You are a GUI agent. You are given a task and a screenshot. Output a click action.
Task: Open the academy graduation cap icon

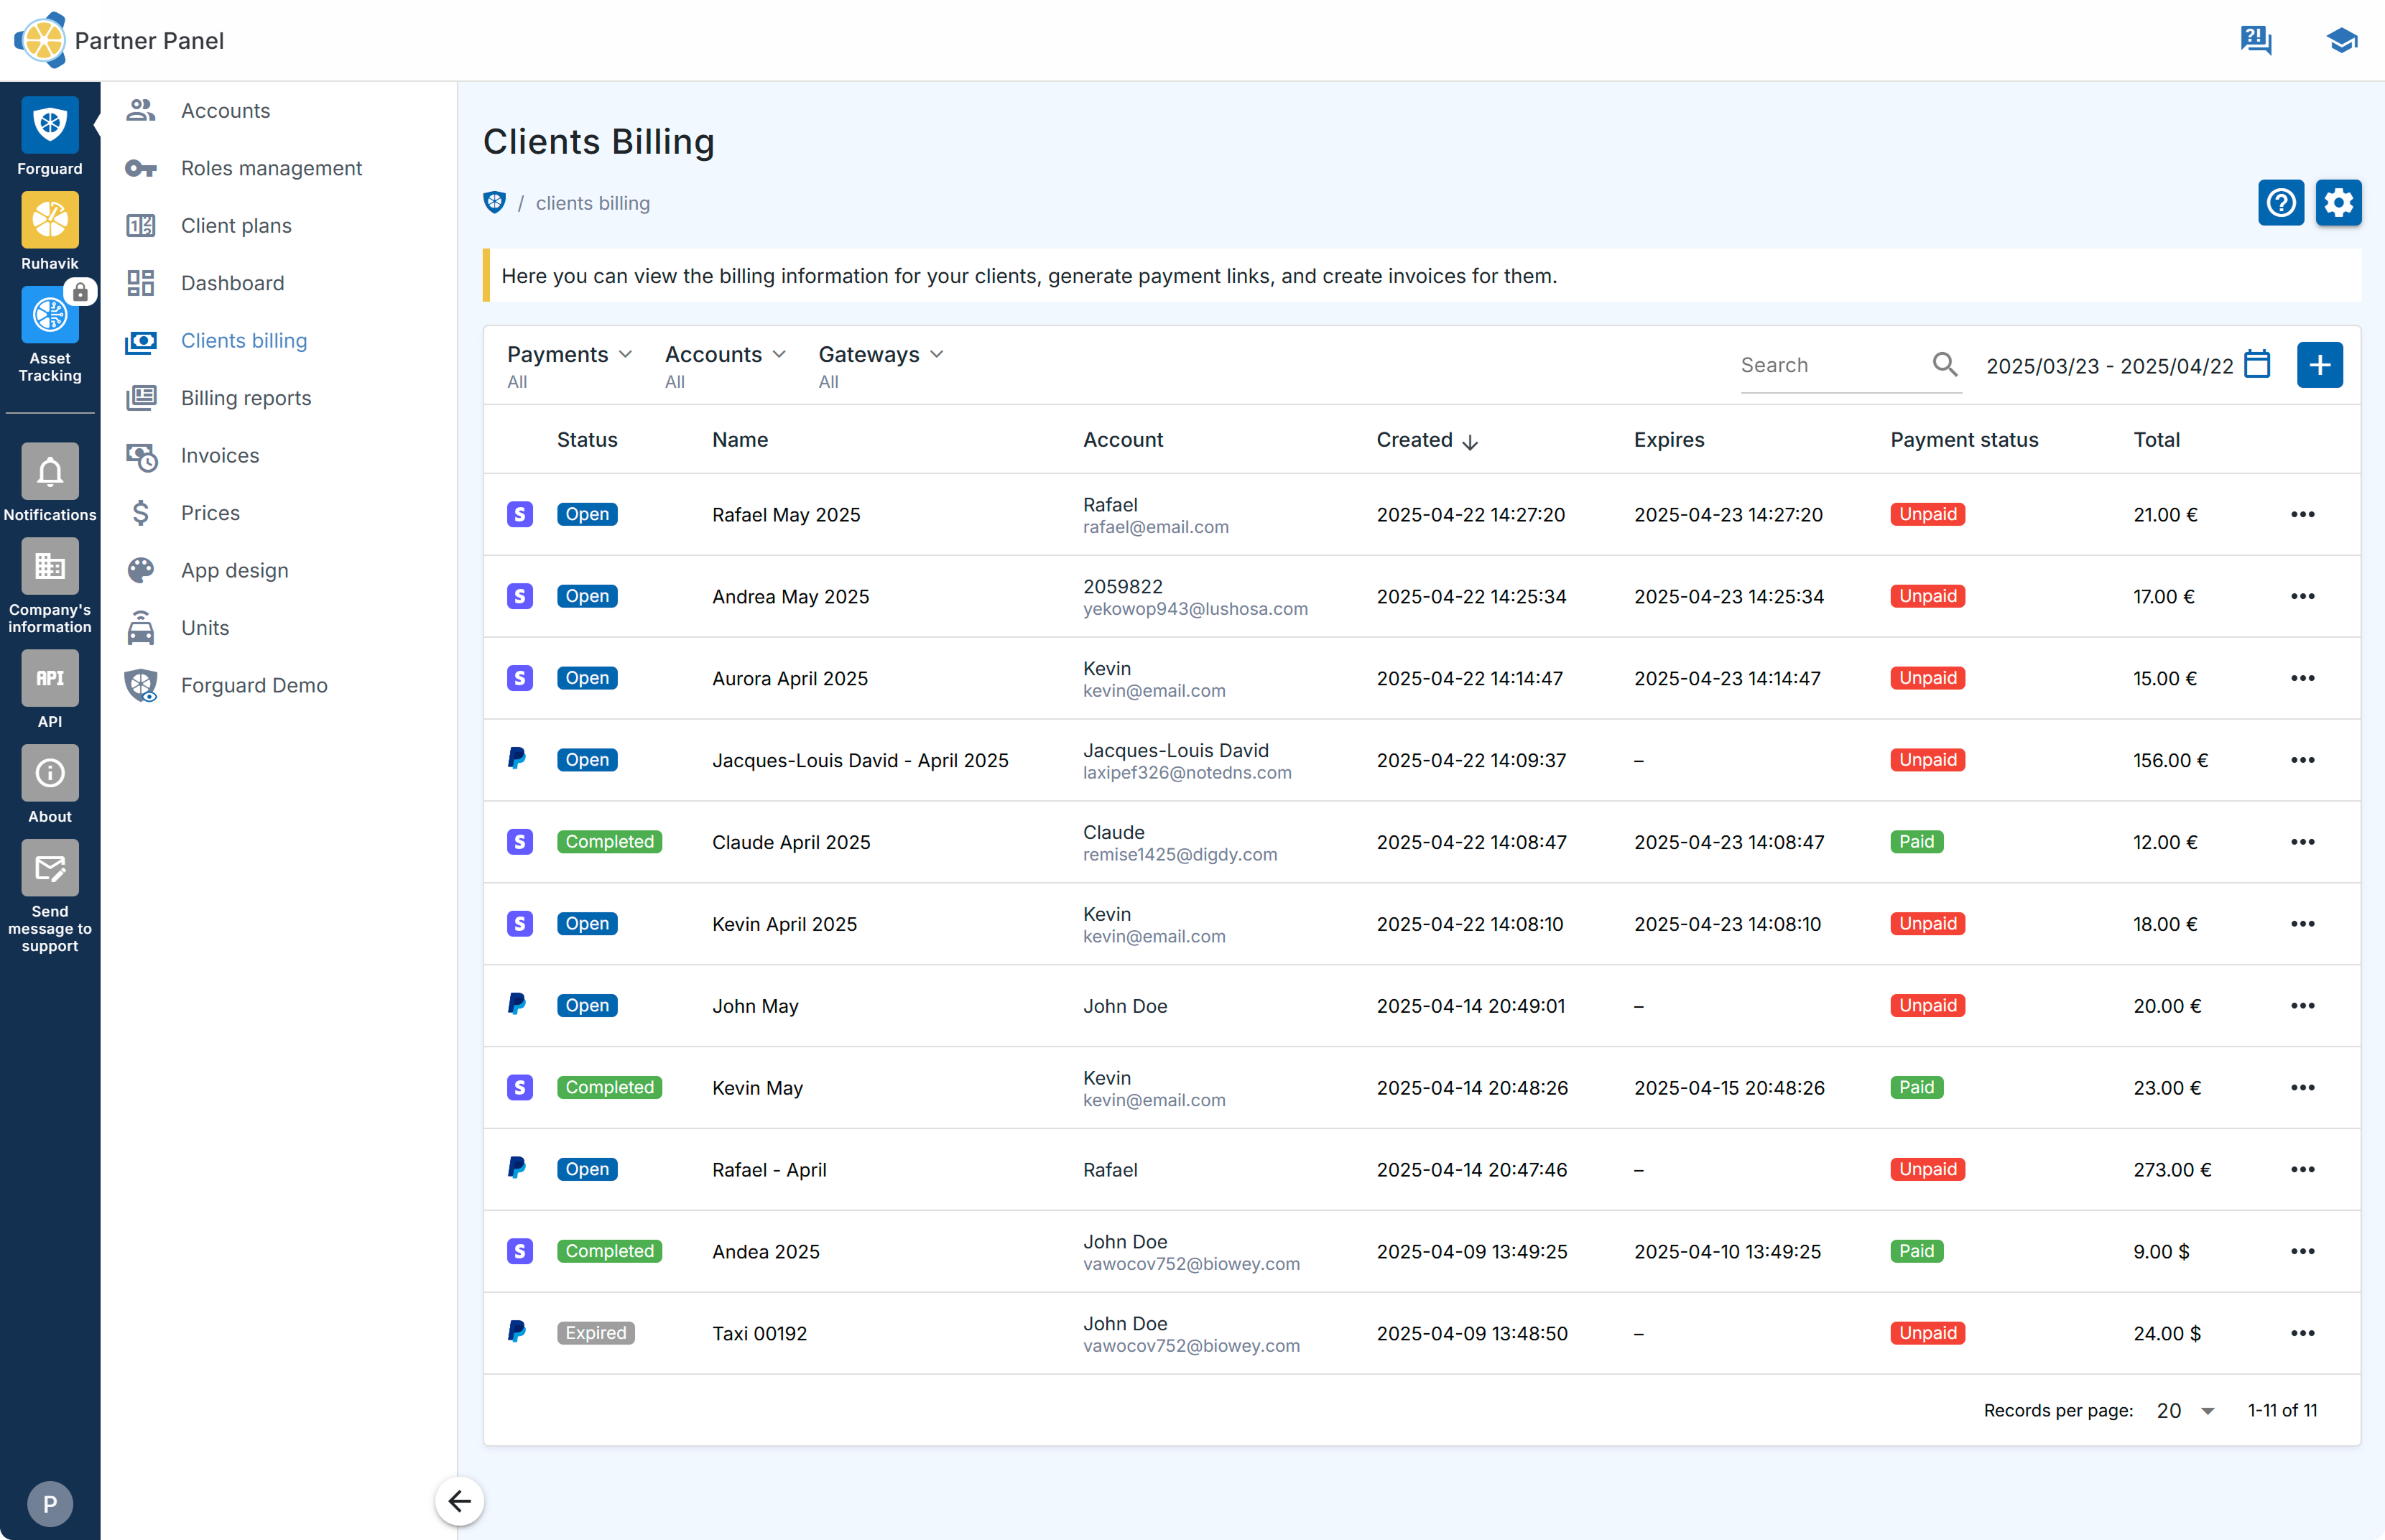click(x=2340, y=40)
